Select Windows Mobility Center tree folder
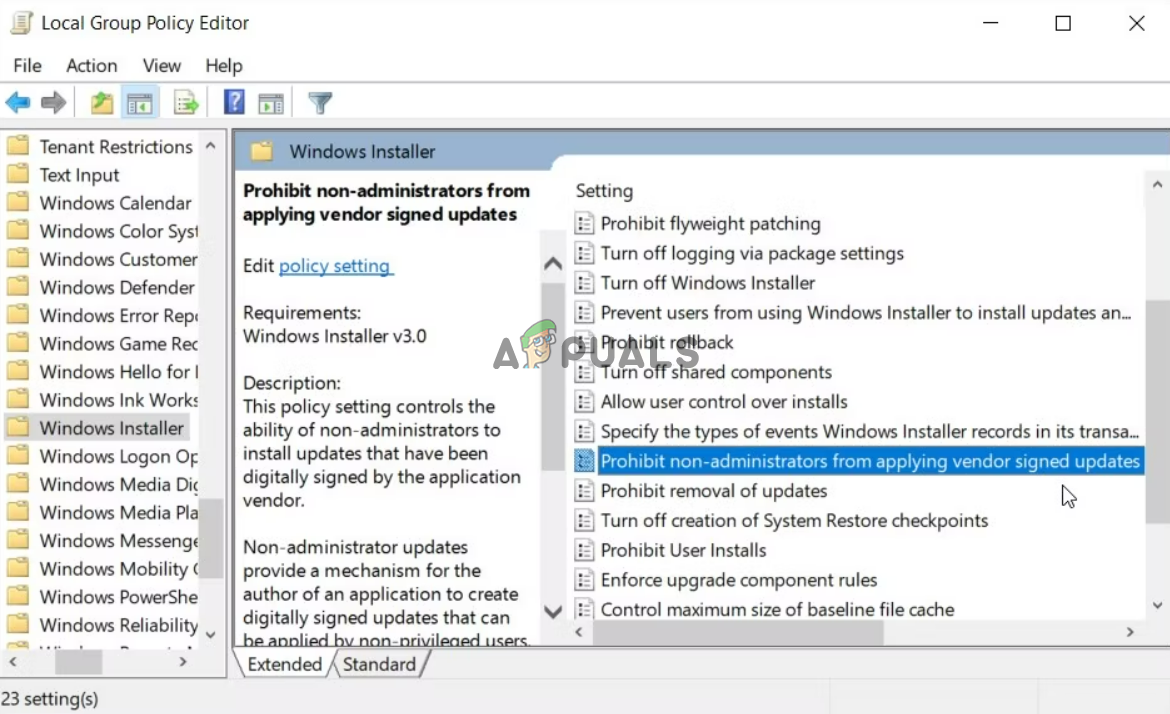 tap(119, 569)
